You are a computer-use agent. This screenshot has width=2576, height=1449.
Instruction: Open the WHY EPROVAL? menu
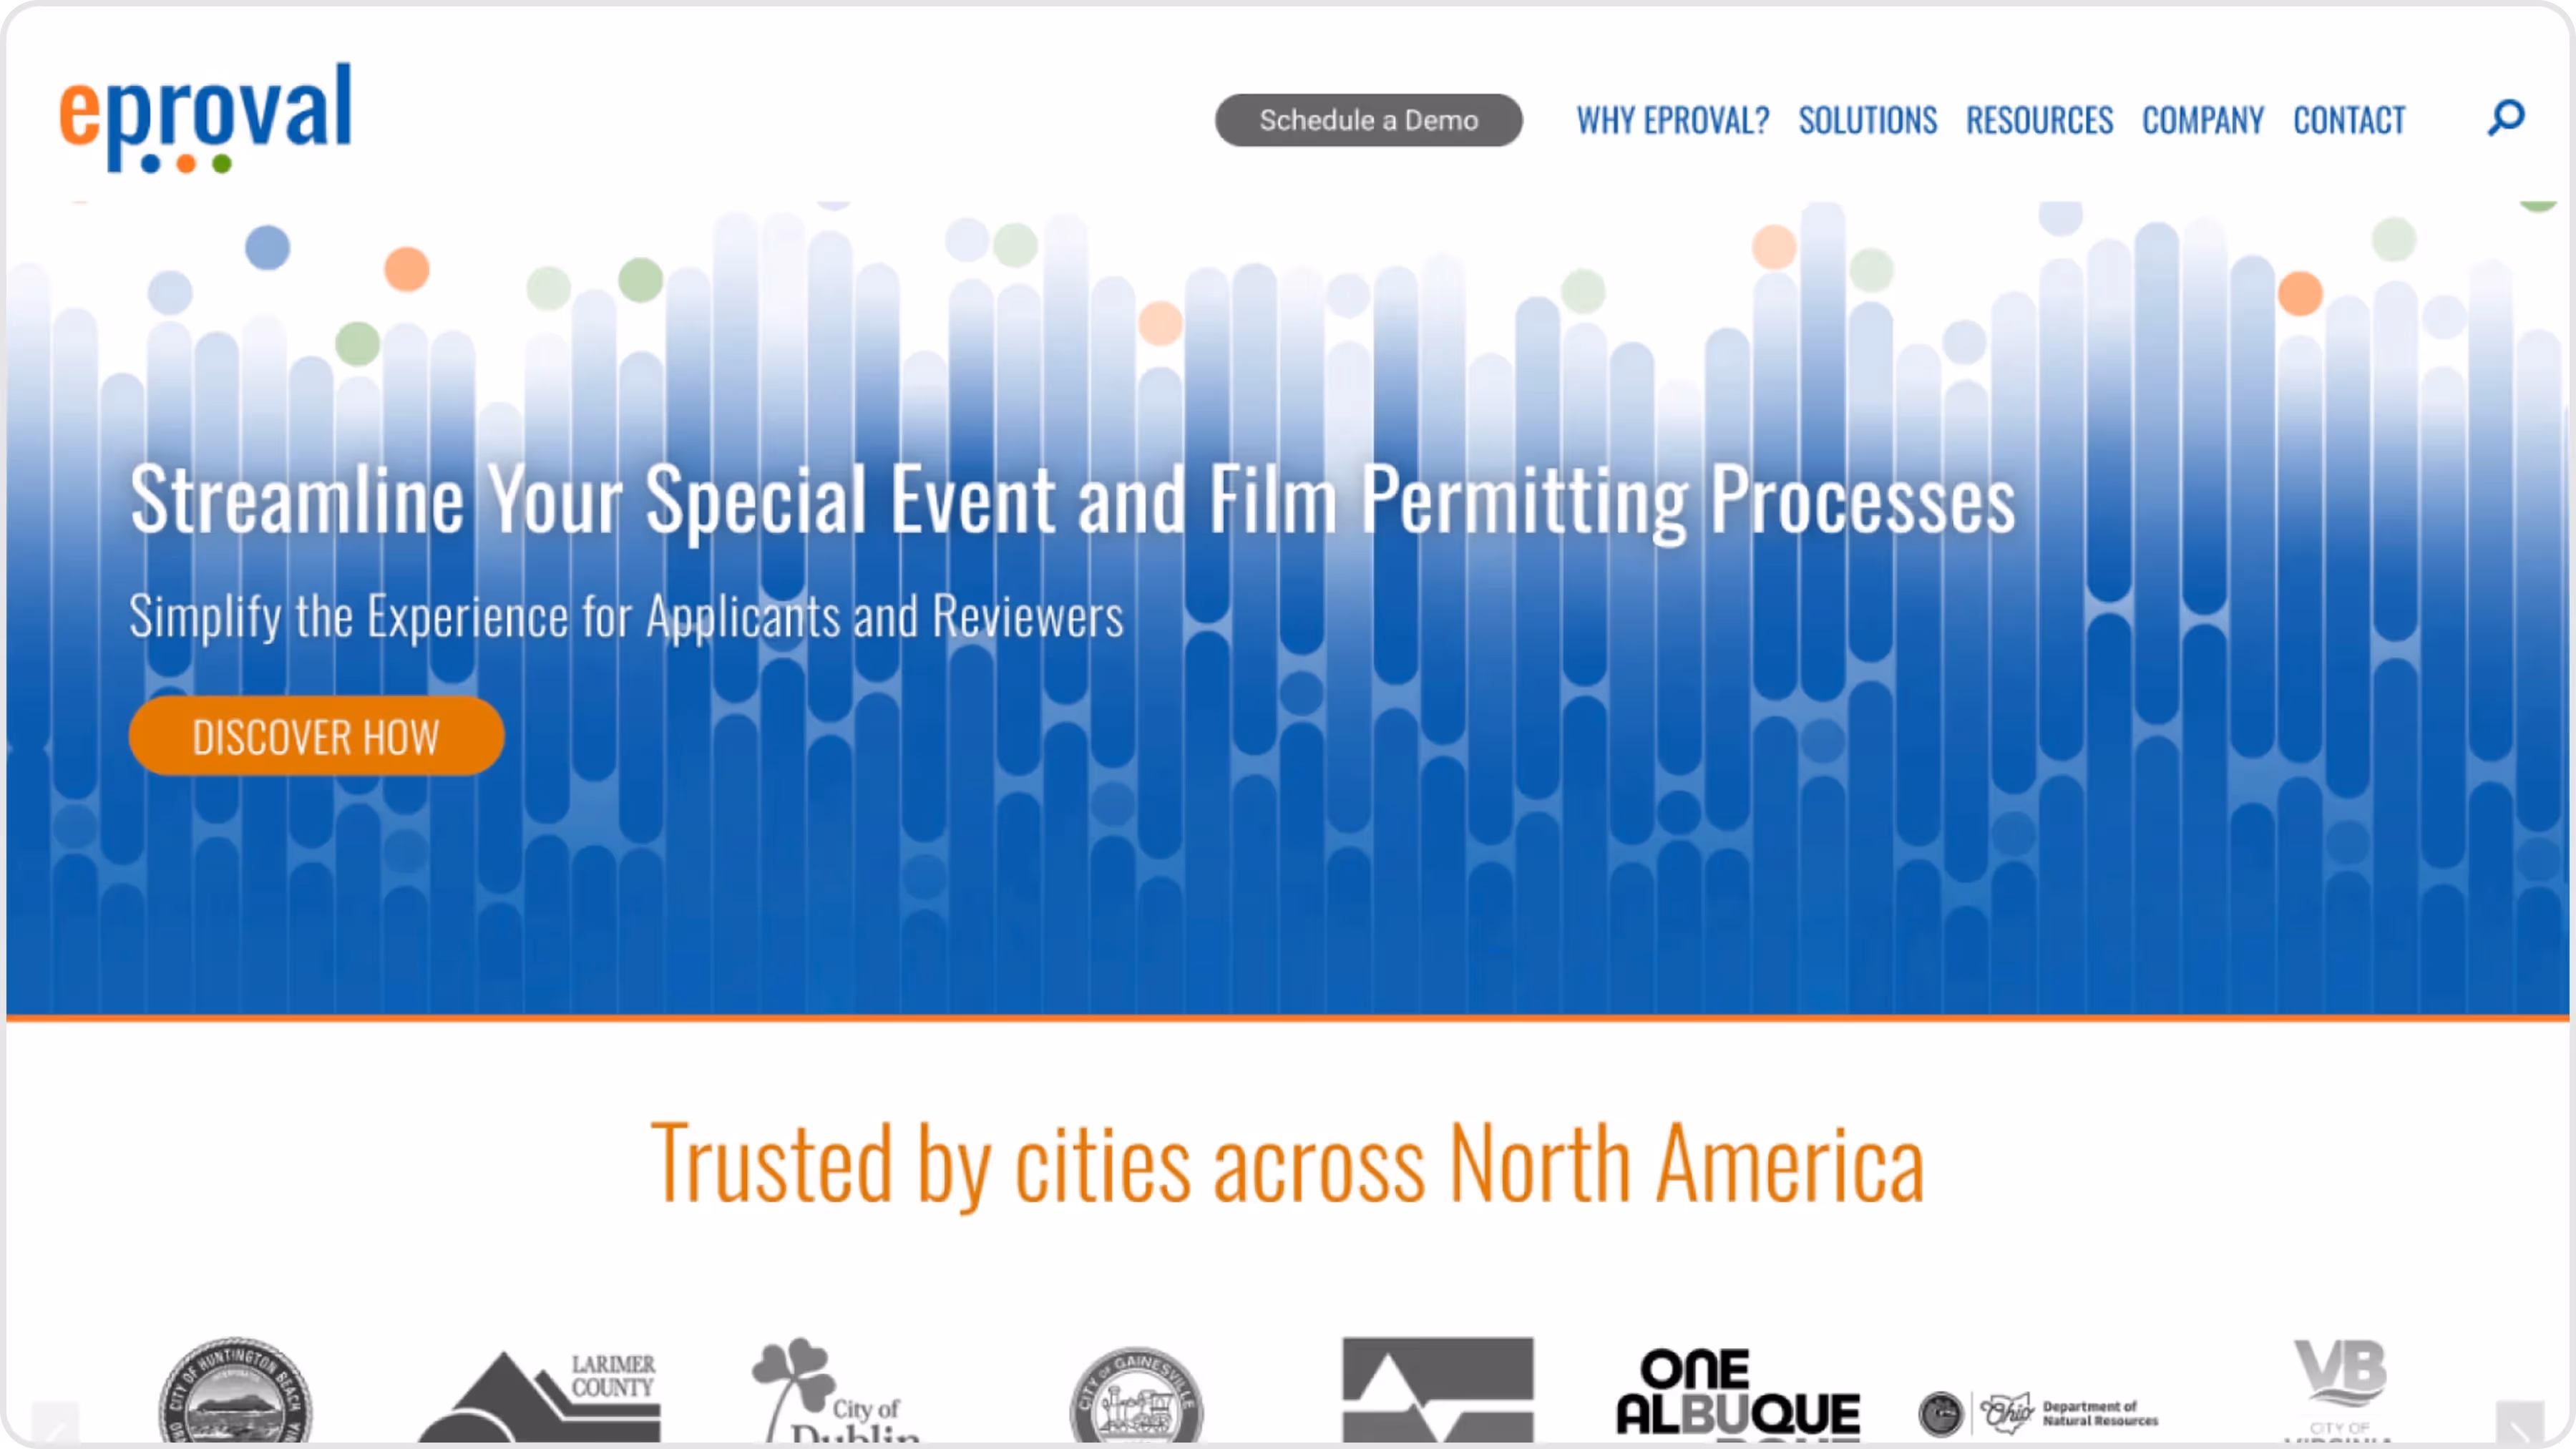[x=1672, y=121]
